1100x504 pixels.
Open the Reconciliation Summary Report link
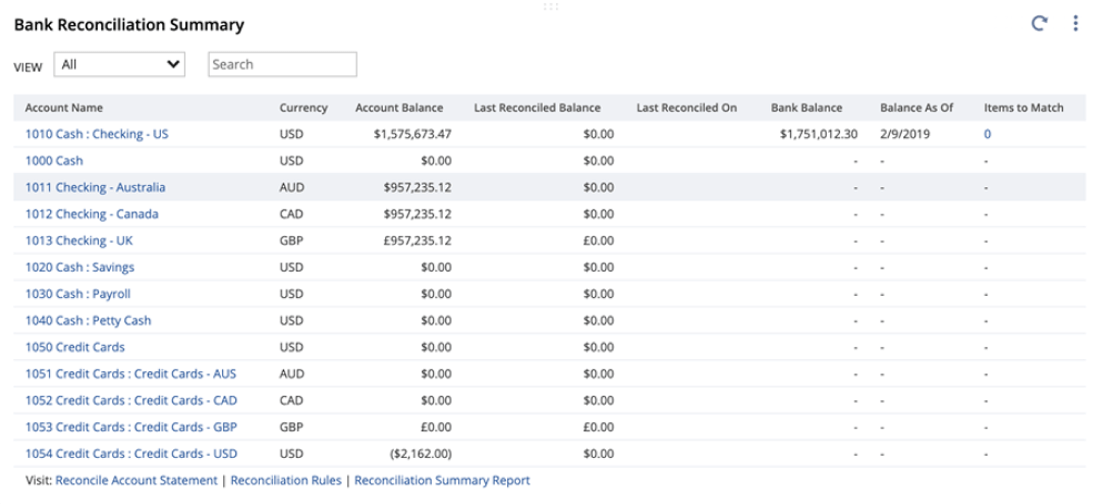(x=442, y=480)
